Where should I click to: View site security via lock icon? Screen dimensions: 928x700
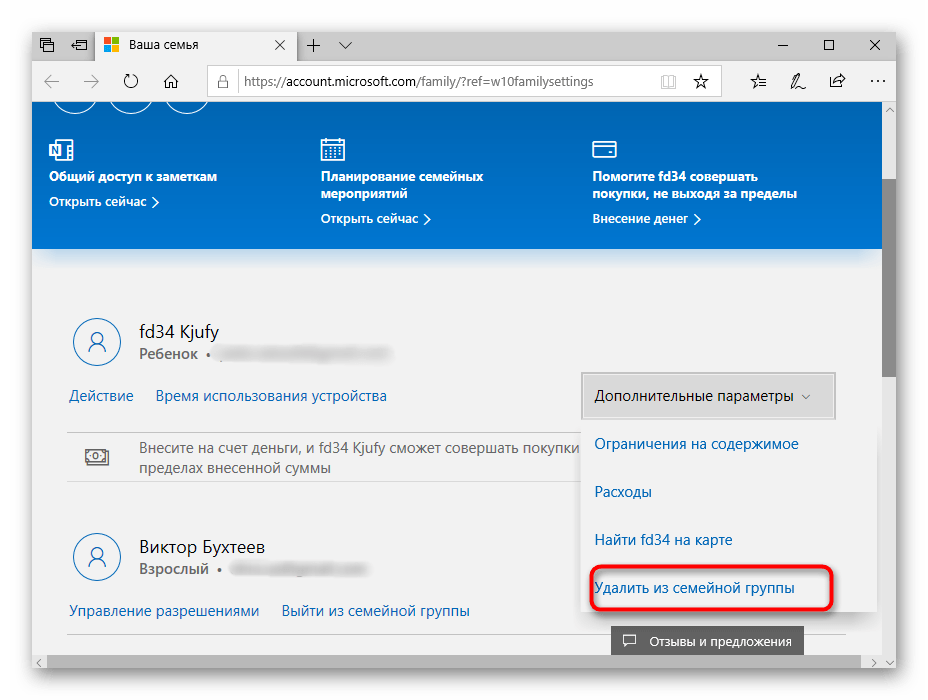pos(222,81)
